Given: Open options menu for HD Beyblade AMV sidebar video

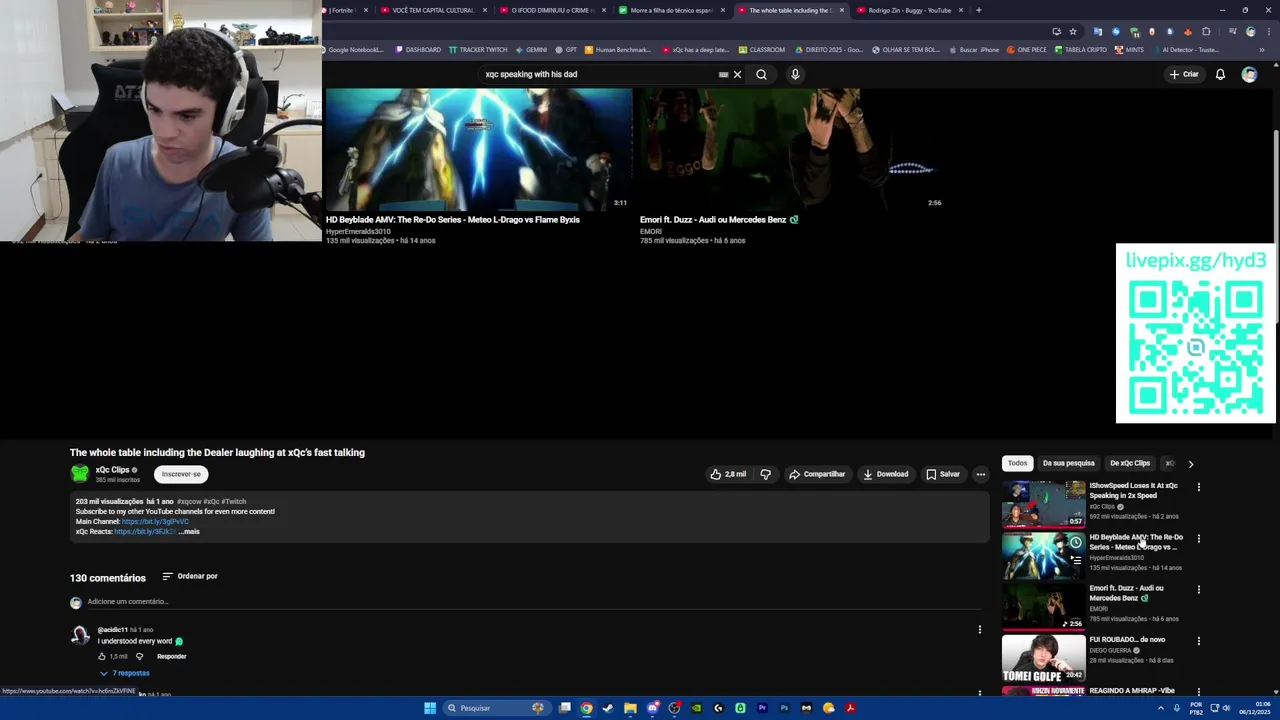Looking at the screenshot, I should tap(1199, 538).
